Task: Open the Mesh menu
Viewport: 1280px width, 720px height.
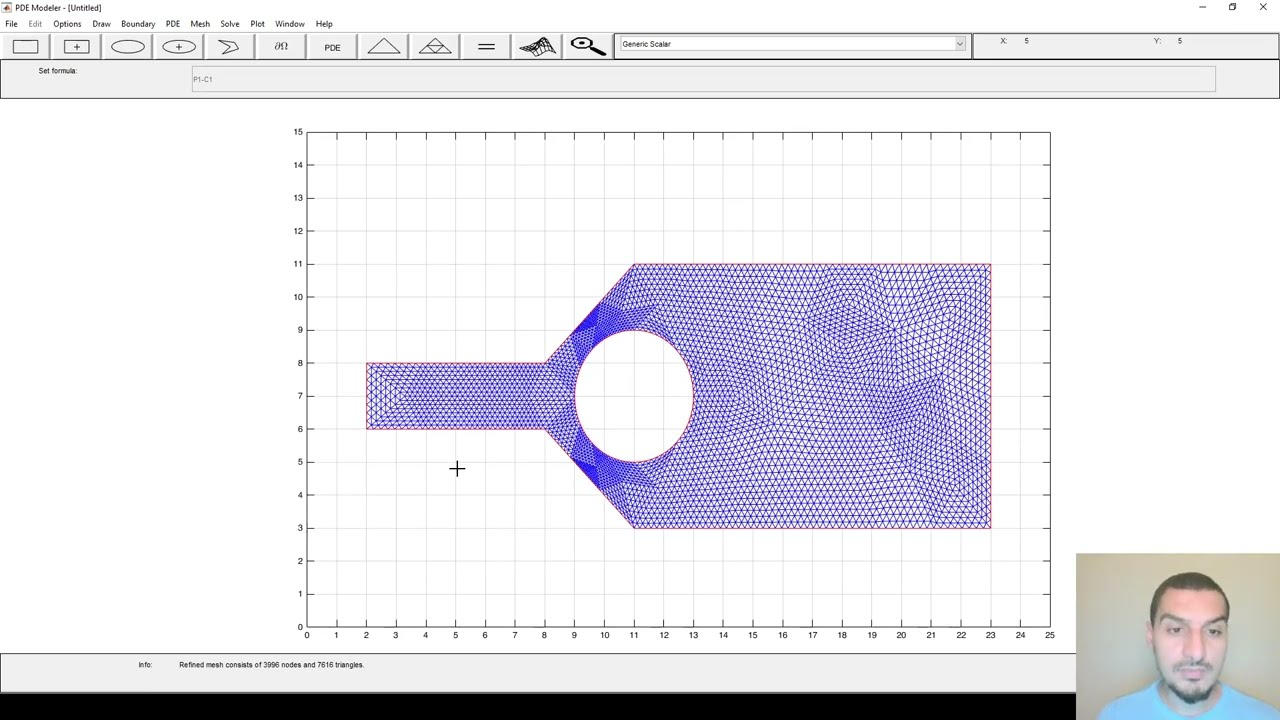Action: 200,24
